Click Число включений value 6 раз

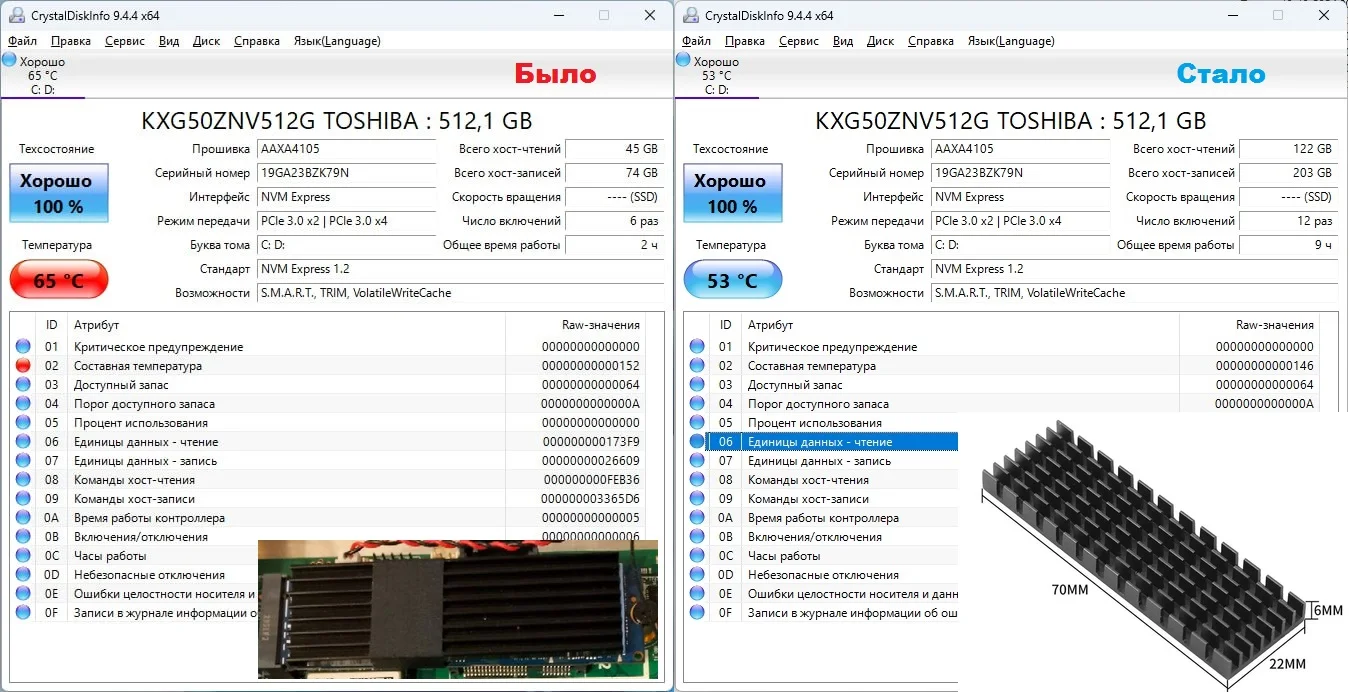pos(614,221)
